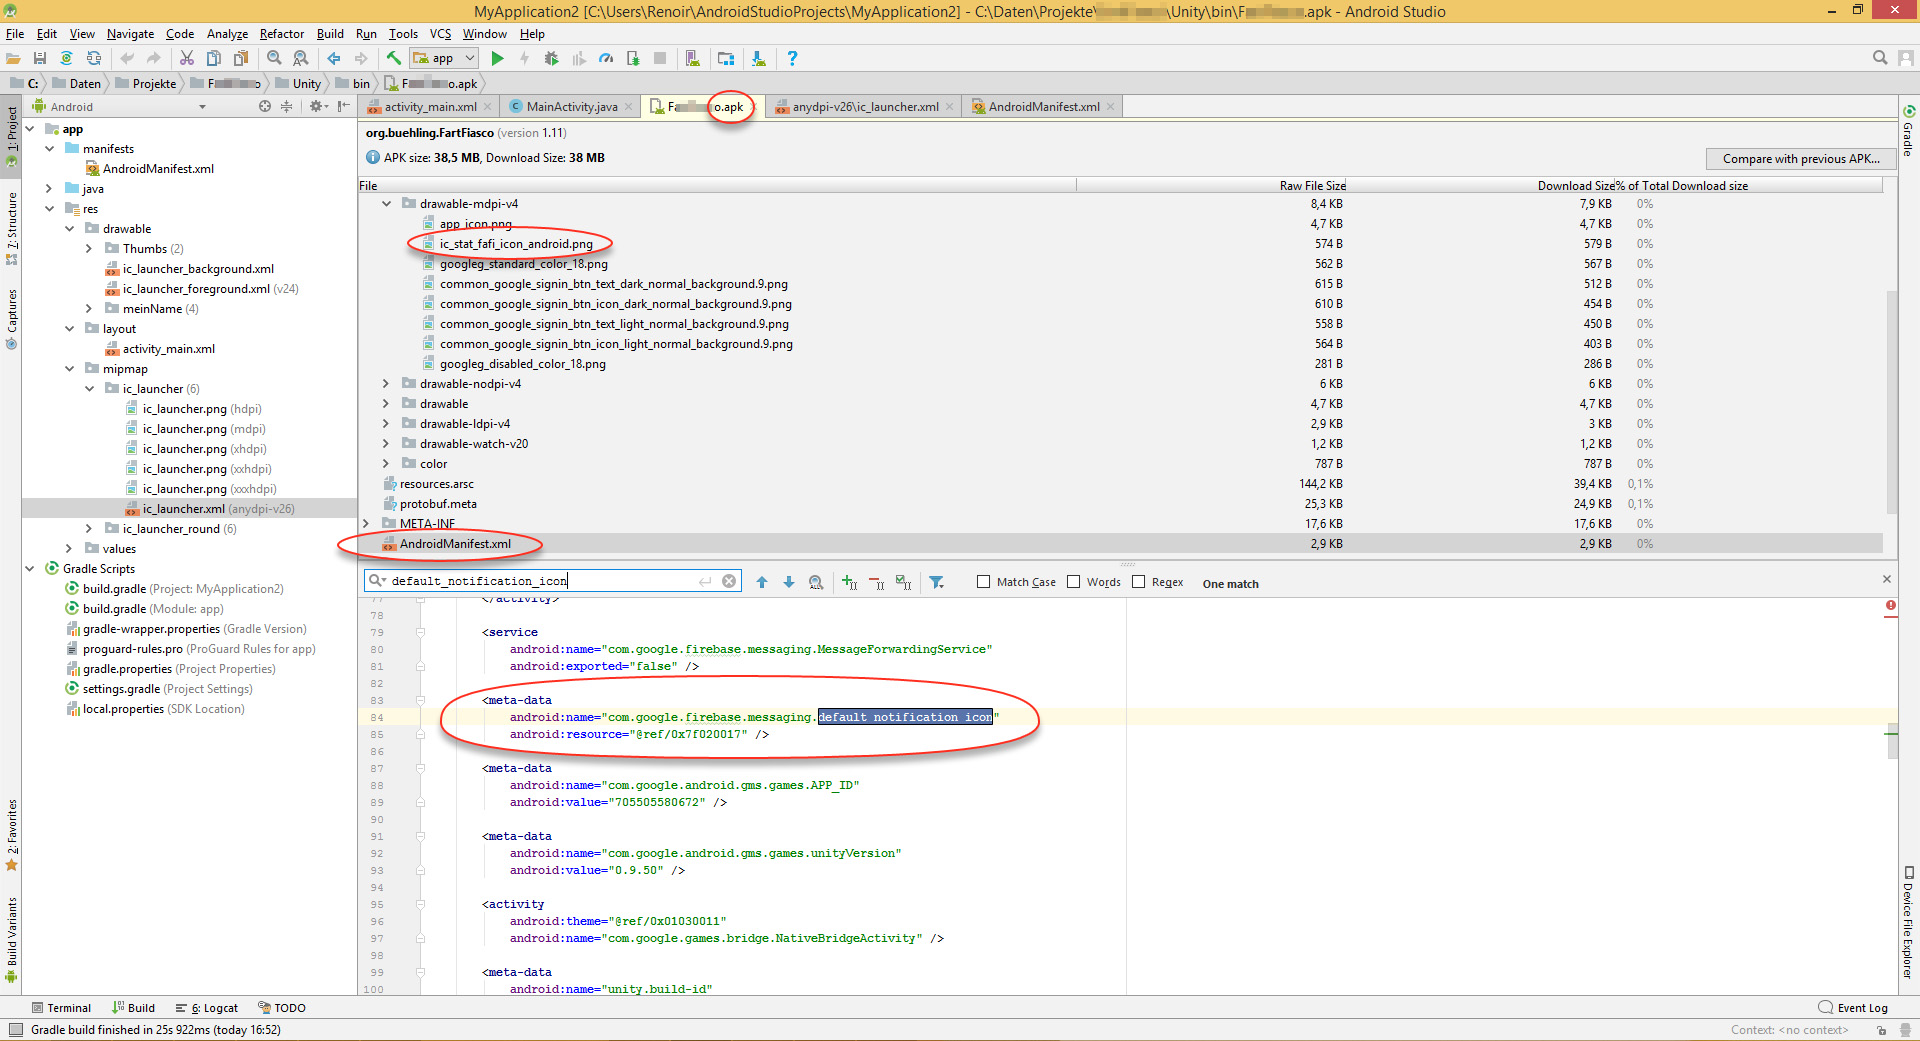
Task: Open the Help question mark icon
Action: click(x=792, y=59)
